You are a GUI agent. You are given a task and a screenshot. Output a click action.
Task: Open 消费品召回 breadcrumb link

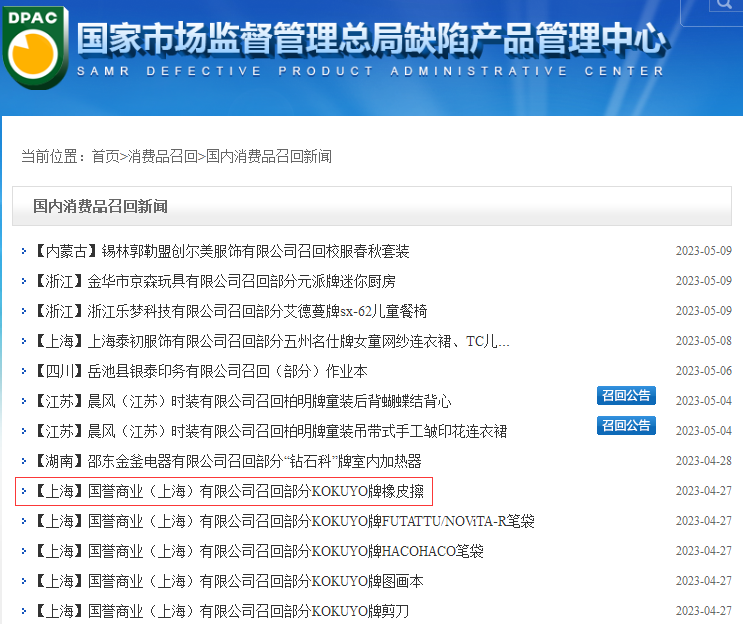(163, 156)
